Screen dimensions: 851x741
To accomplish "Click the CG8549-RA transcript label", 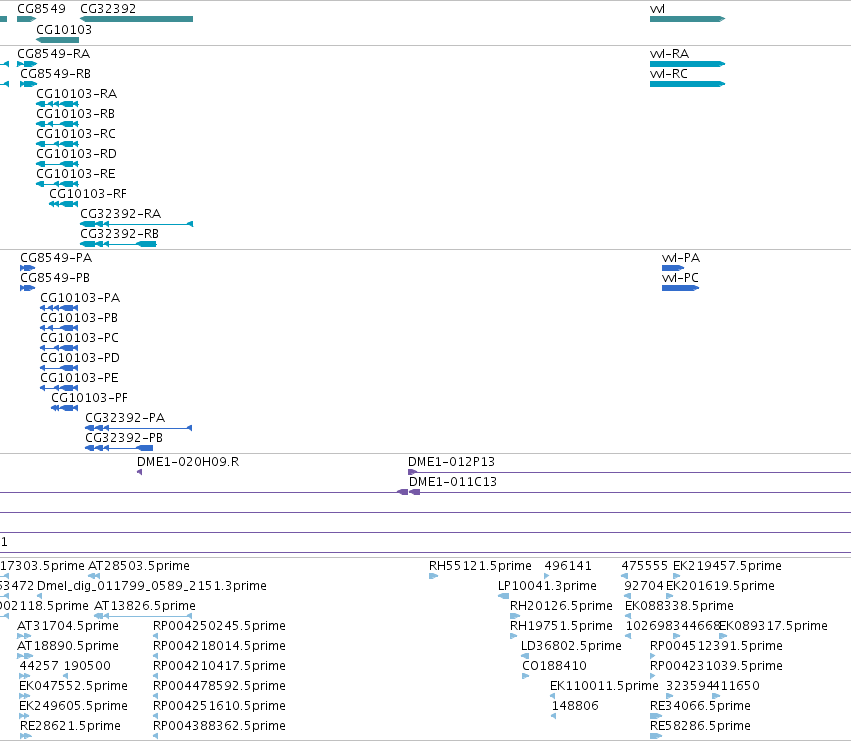I will point(54,54).
